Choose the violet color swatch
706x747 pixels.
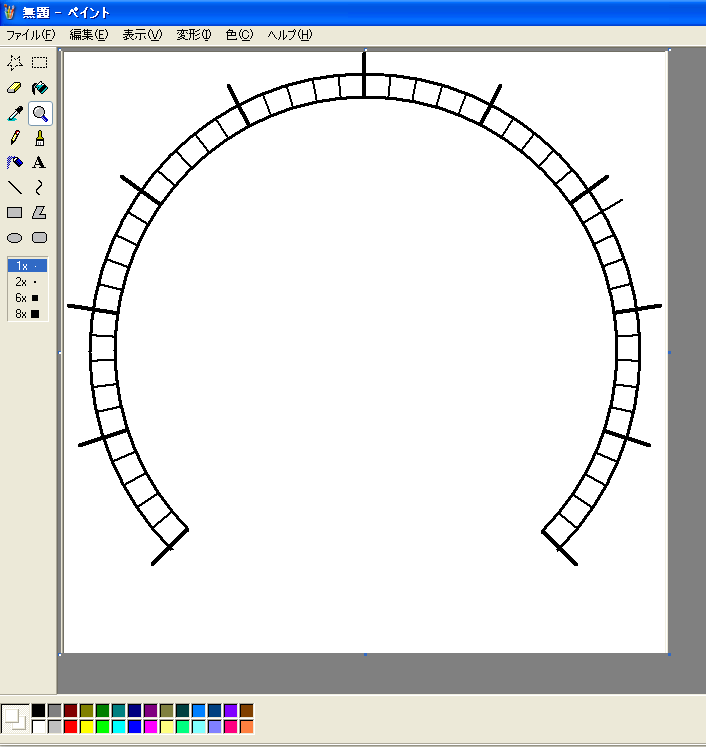(231, 711)
